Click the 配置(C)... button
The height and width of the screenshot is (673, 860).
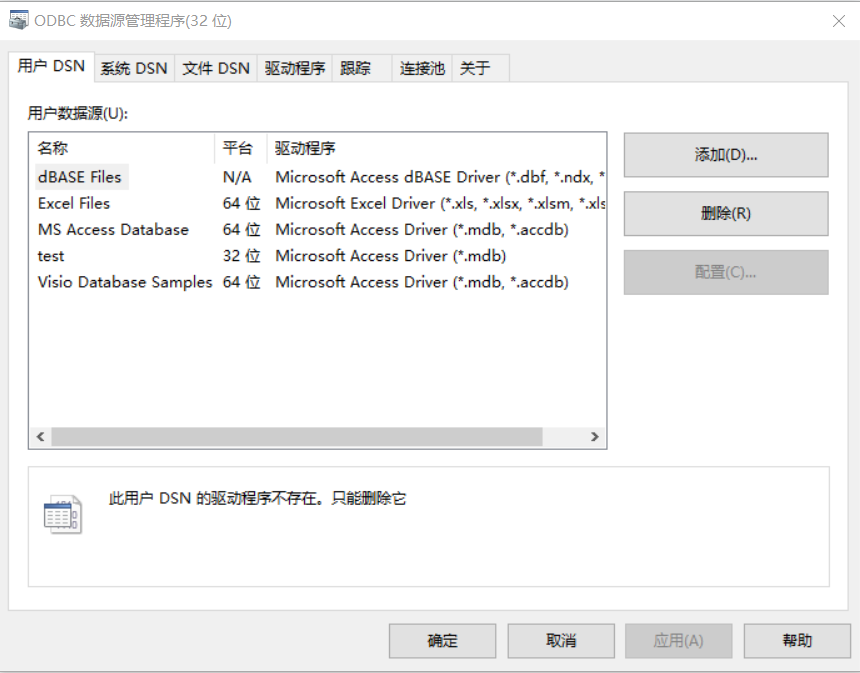click(x=726, y=272)
